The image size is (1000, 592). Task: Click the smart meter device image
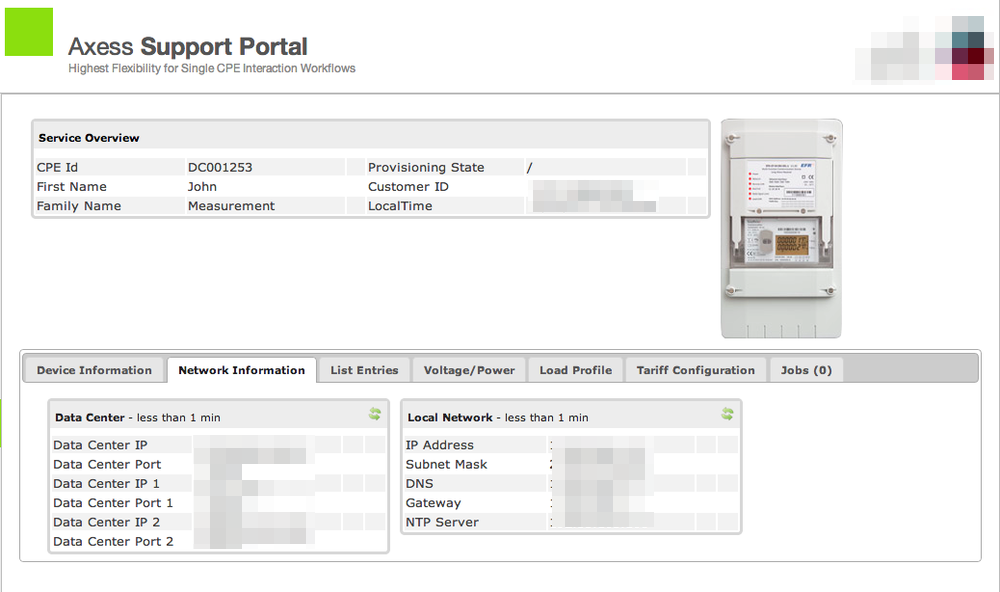tap(781, 228)
